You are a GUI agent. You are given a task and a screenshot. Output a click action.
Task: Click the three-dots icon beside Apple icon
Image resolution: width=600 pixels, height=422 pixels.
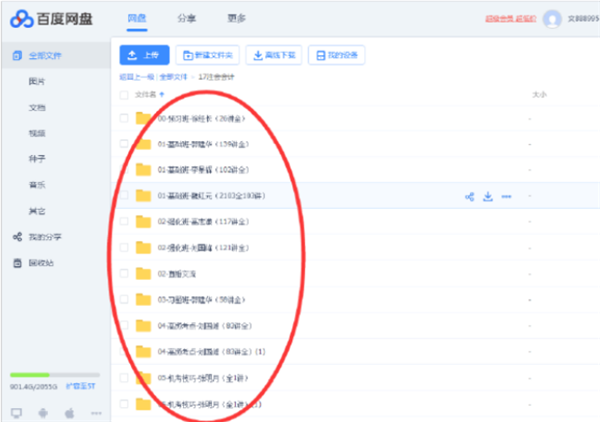96,413
